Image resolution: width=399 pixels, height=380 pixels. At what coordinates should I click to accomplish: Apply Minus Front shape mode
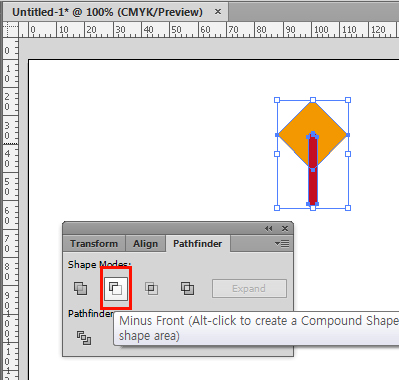[x=116, y=289]
